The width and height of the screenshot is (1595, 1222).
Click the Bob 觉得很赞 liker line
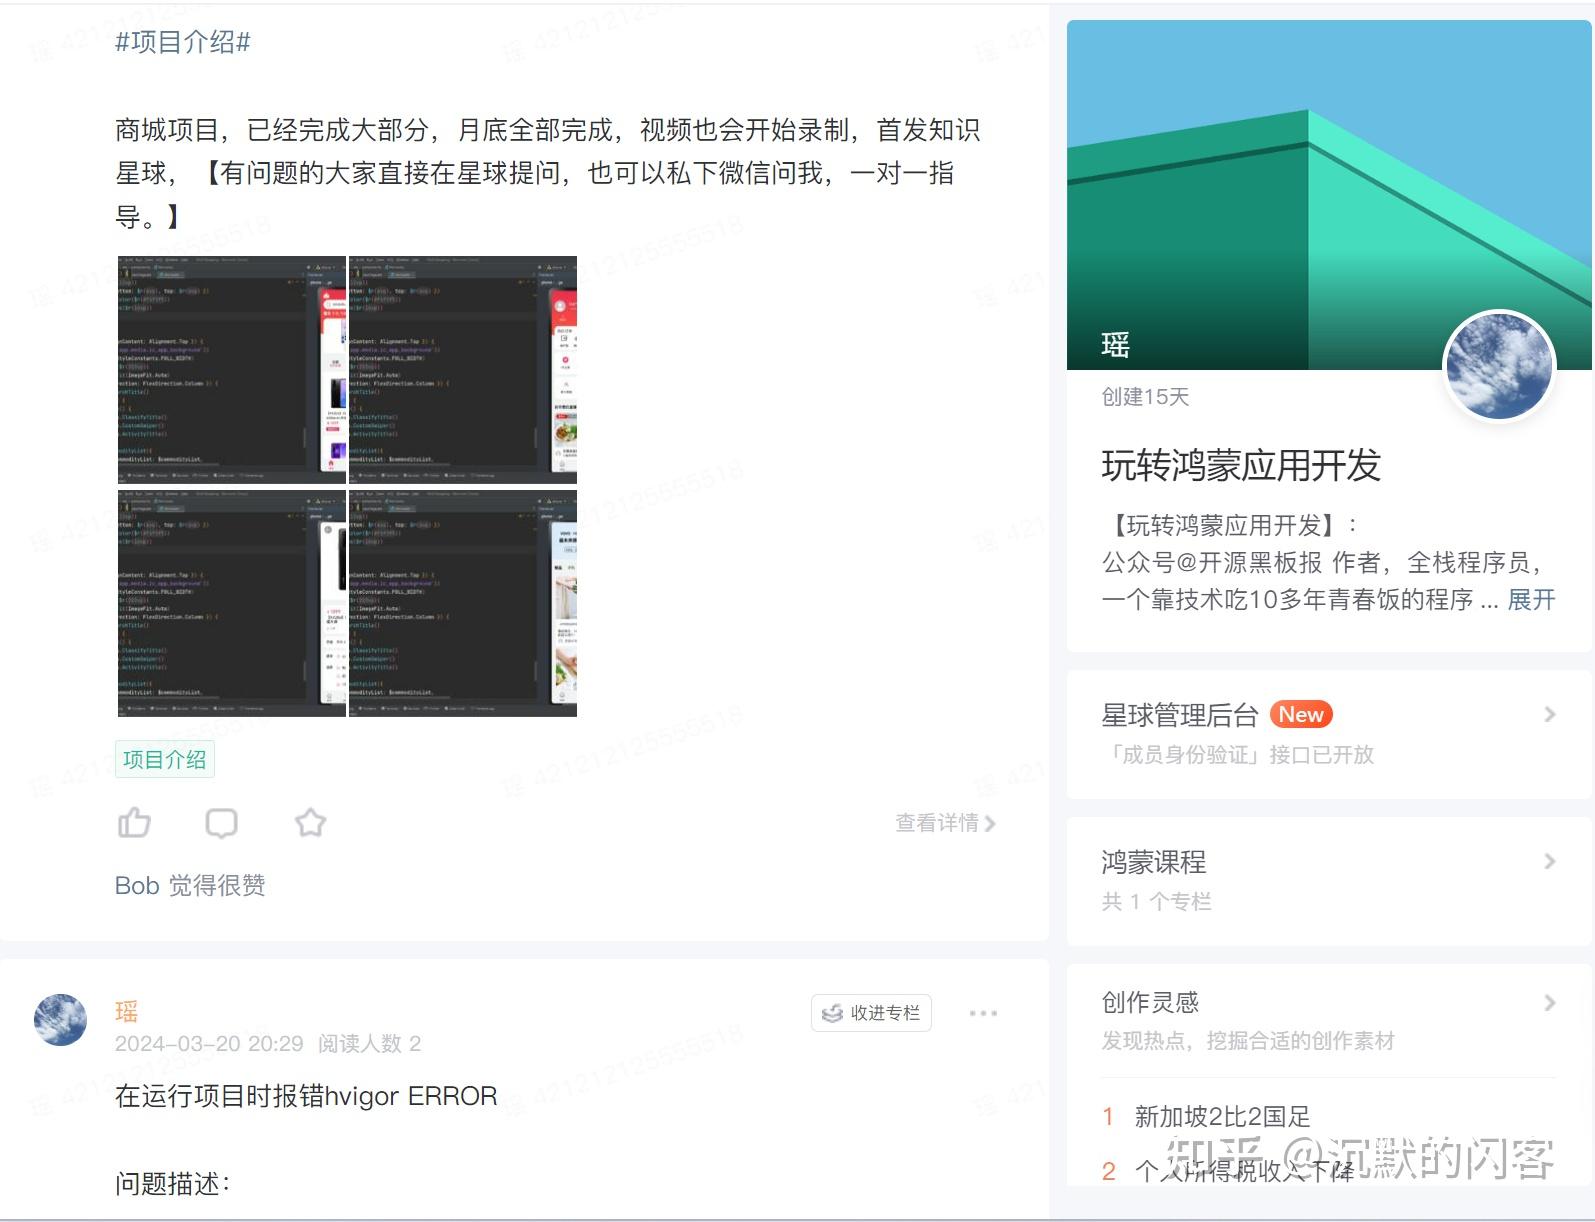[x=190, y=886]
